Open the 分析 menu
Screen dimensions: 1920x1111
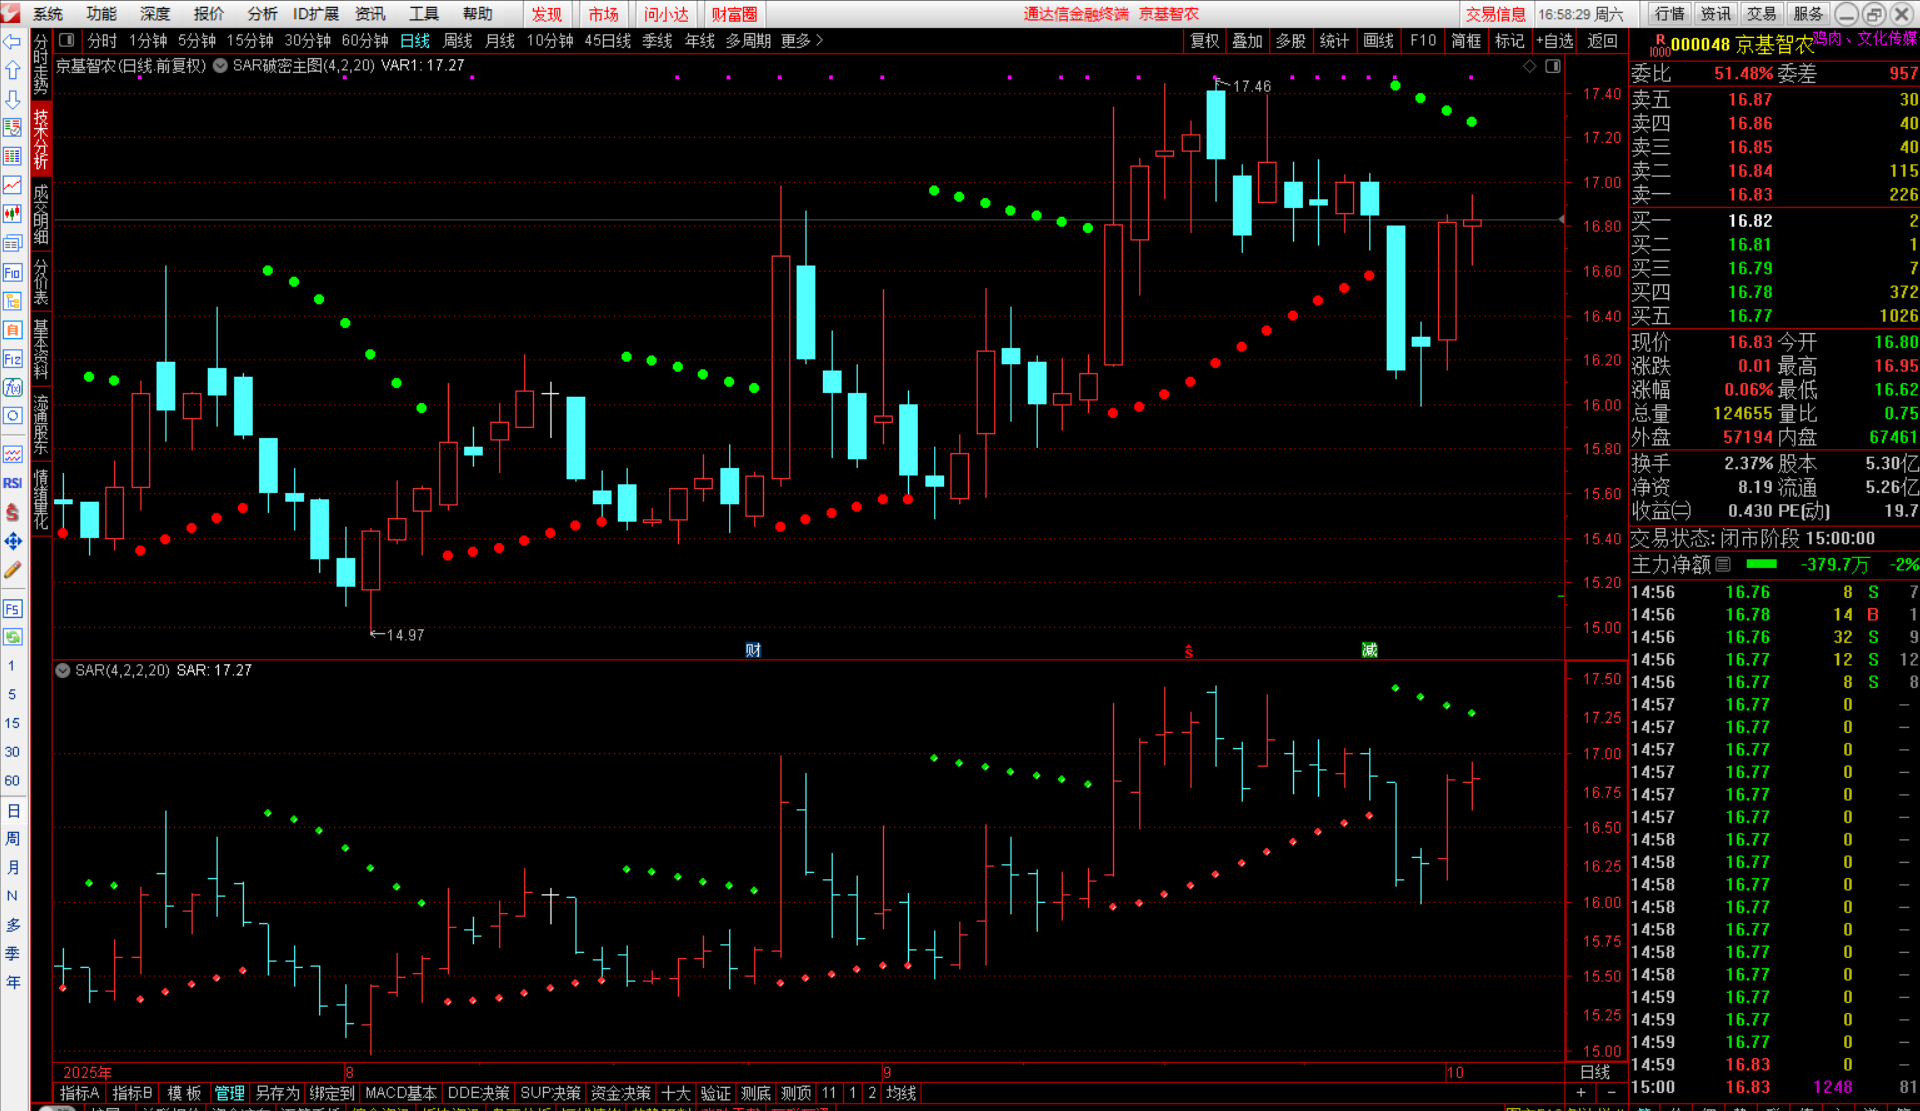pyautogui.click(x=262, y=14)
